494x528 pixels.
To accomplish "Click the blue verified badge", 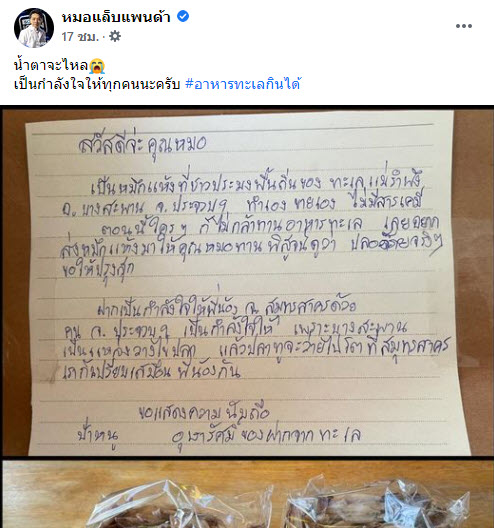I will tap(183, 16).
